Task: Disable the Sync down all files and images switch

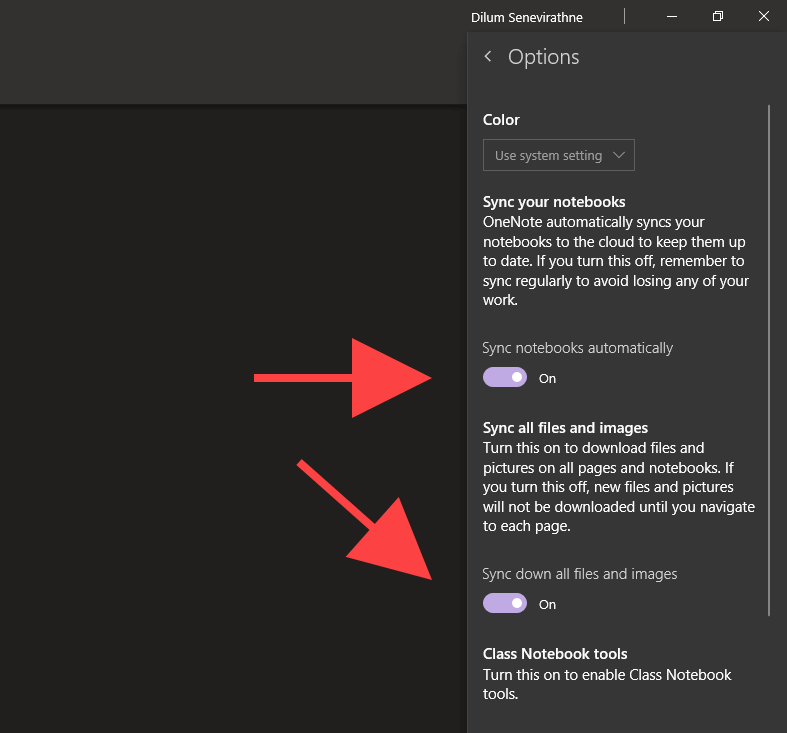Action: click(x=505, y=604)
